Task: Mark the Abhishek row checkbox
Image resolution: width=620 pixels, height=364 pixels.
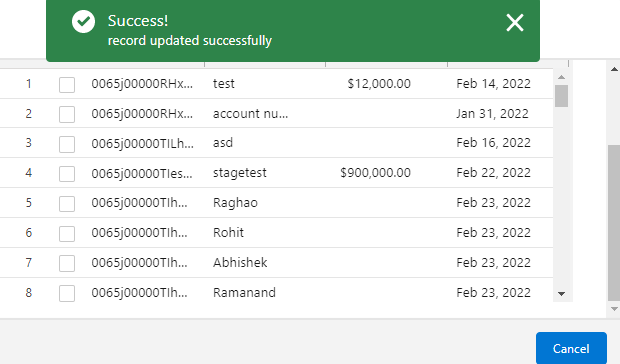Action: (x=67, y=263)
